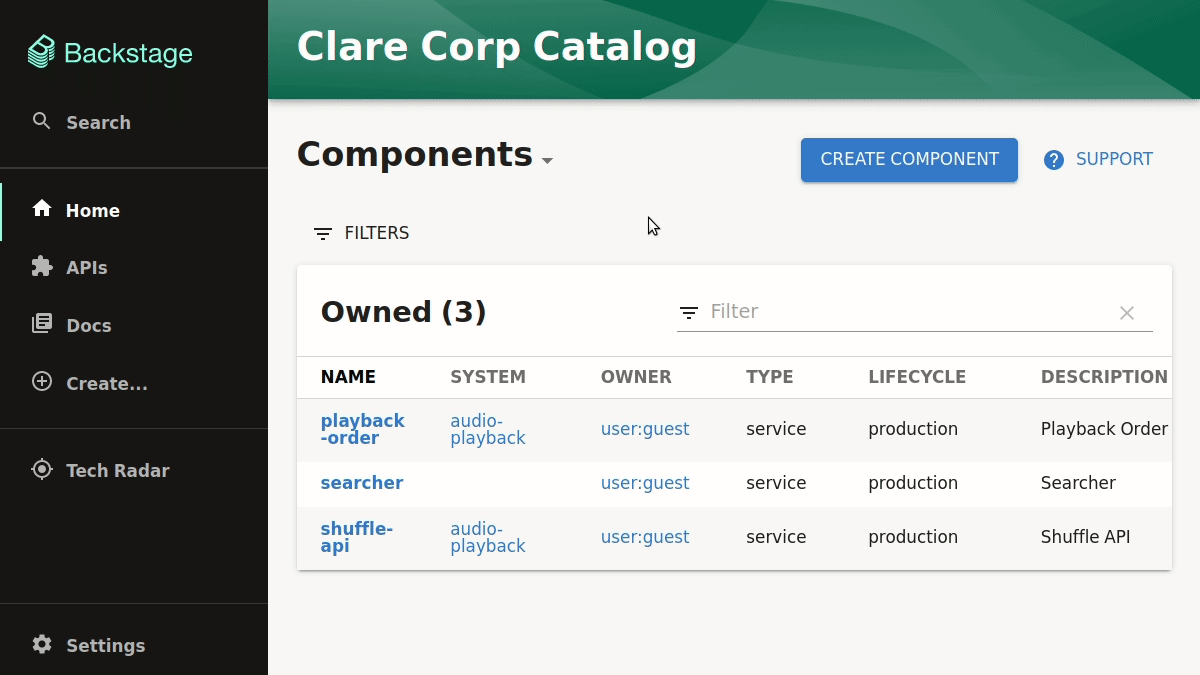Image resolution: width=1200 pixels, height=675 pixels.
Task: Open the shuffle-api component
Action: tap(356, 537)
